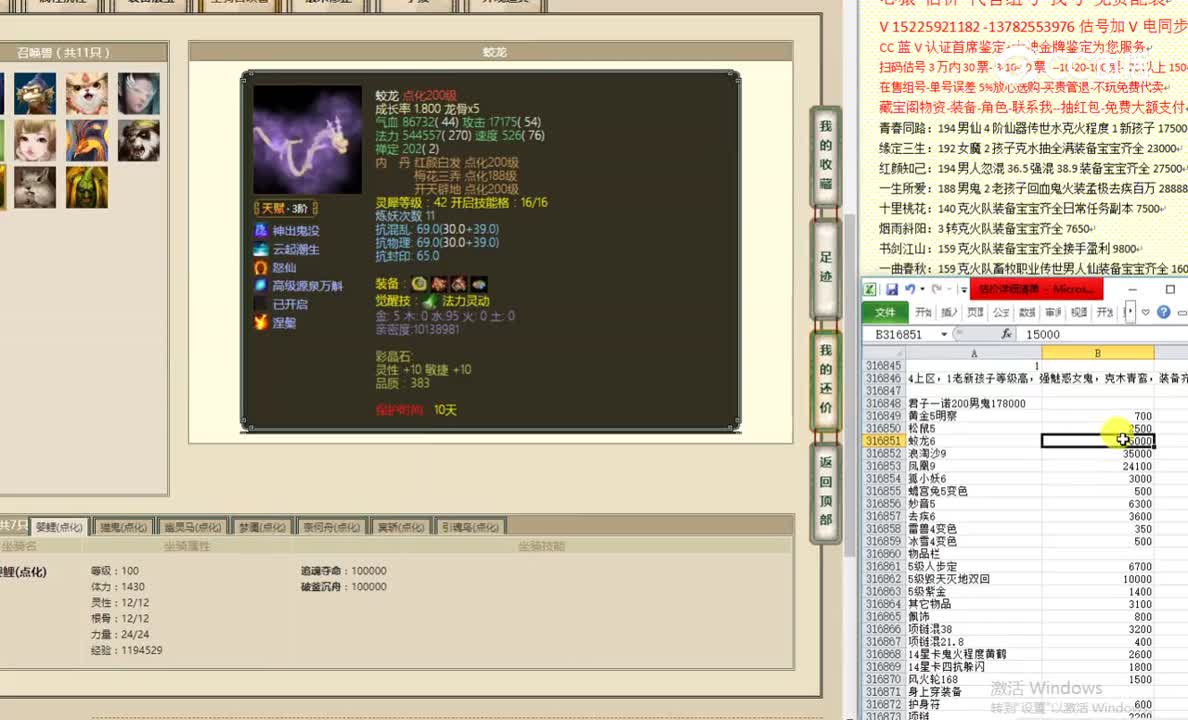Image resolution: width=1188 pixels, height=720 pixels.
Task: Select cell B316851 containing 15000
Action: coord(1097,440)
